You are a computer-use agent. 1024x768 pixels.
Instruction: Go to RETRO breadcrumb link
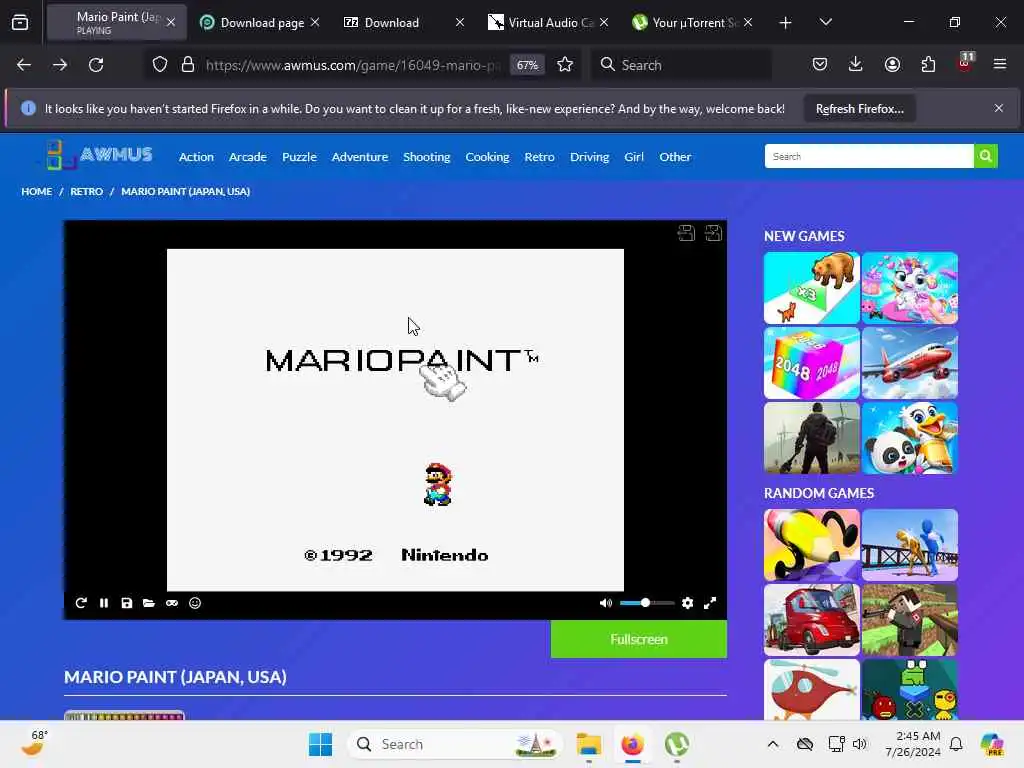tap(86, 191)
